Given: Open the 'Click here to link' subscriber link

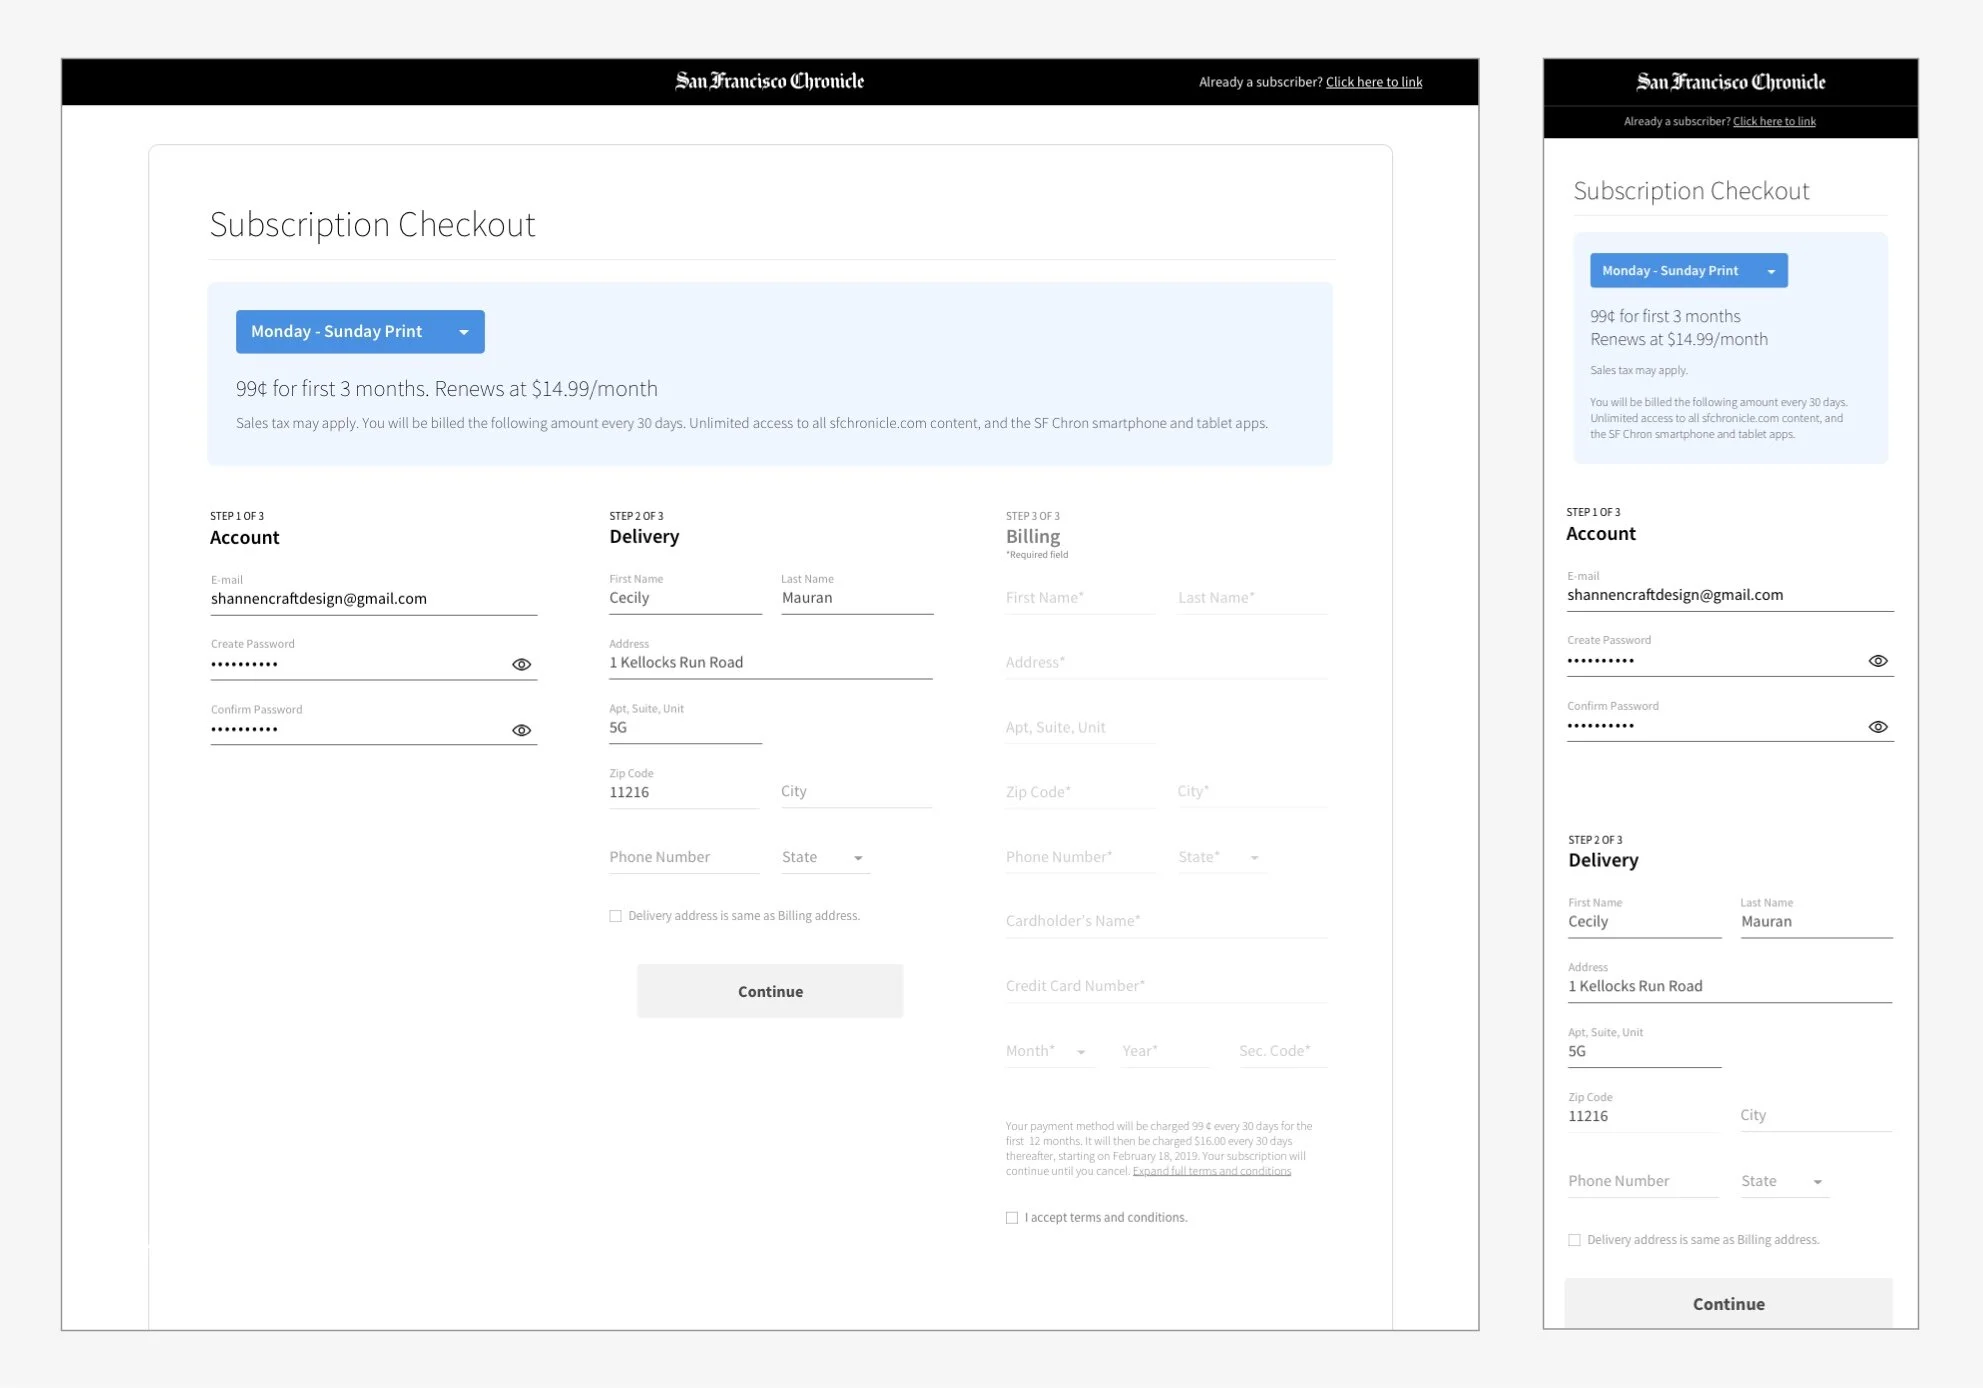Looking at the screenshot, I should (x=1373, y=82).
